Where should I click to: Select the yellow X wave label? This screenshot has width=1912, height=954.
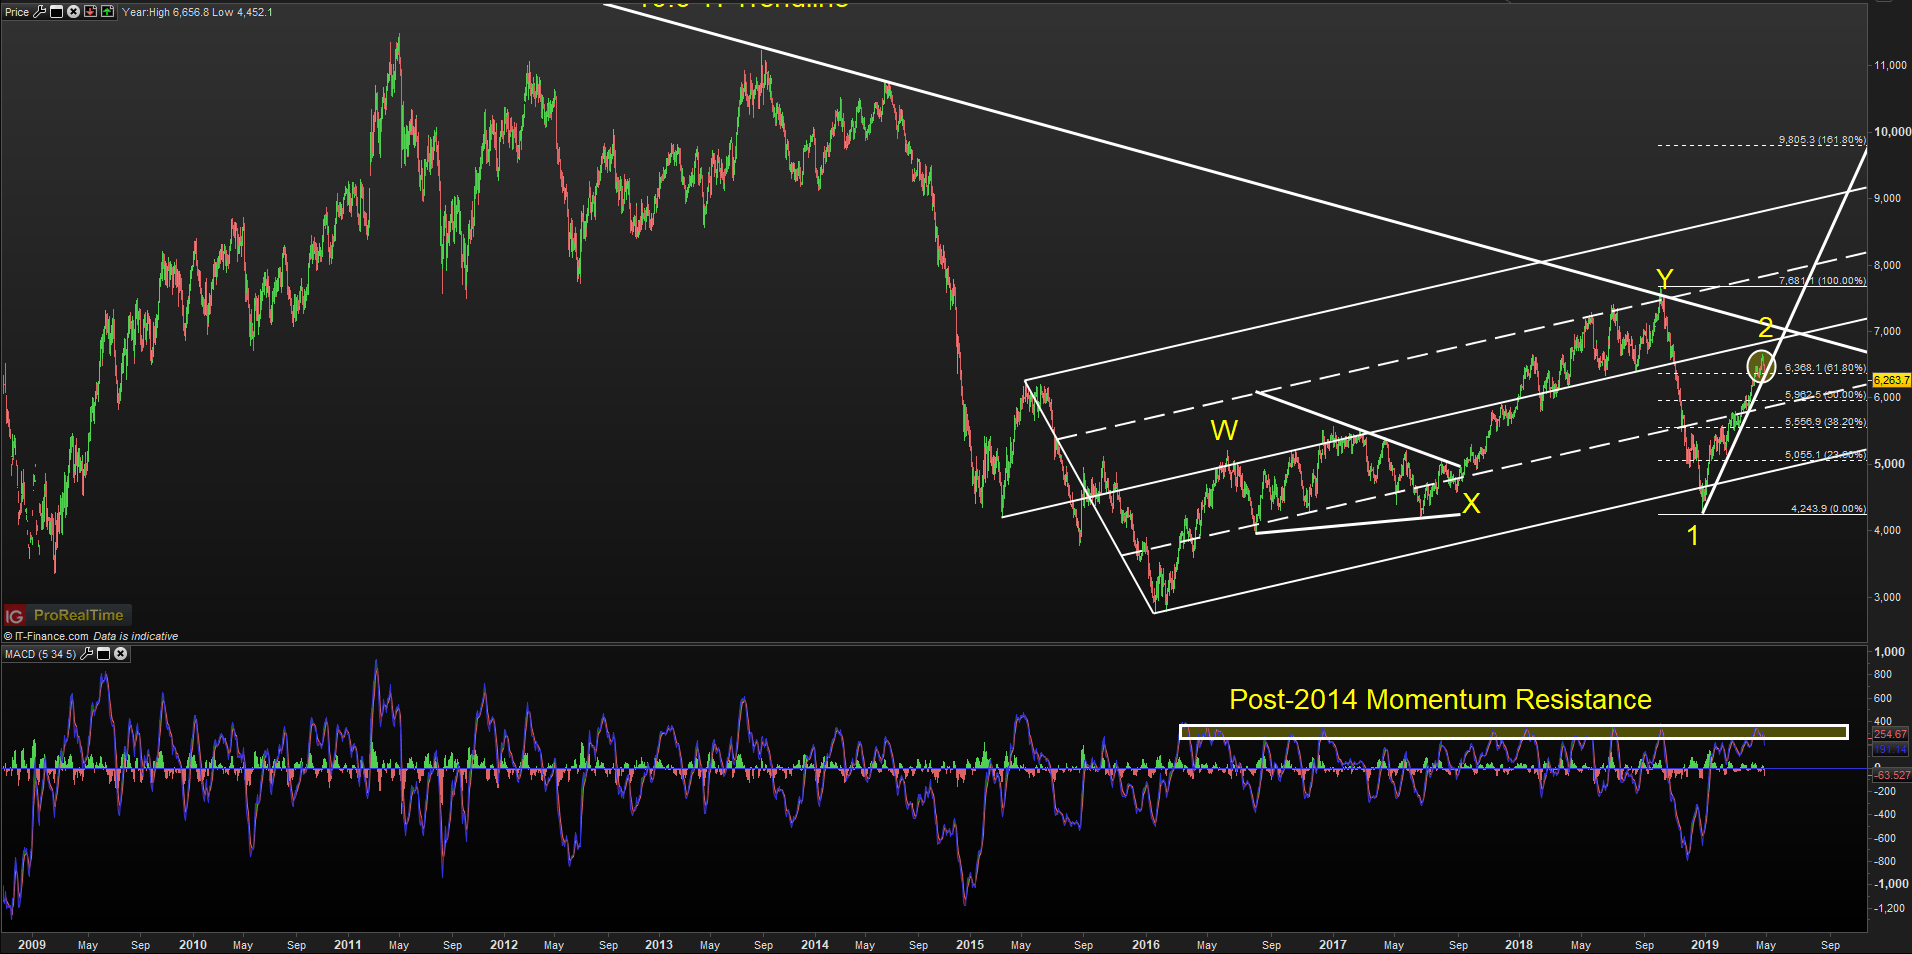click(1470, 503)
